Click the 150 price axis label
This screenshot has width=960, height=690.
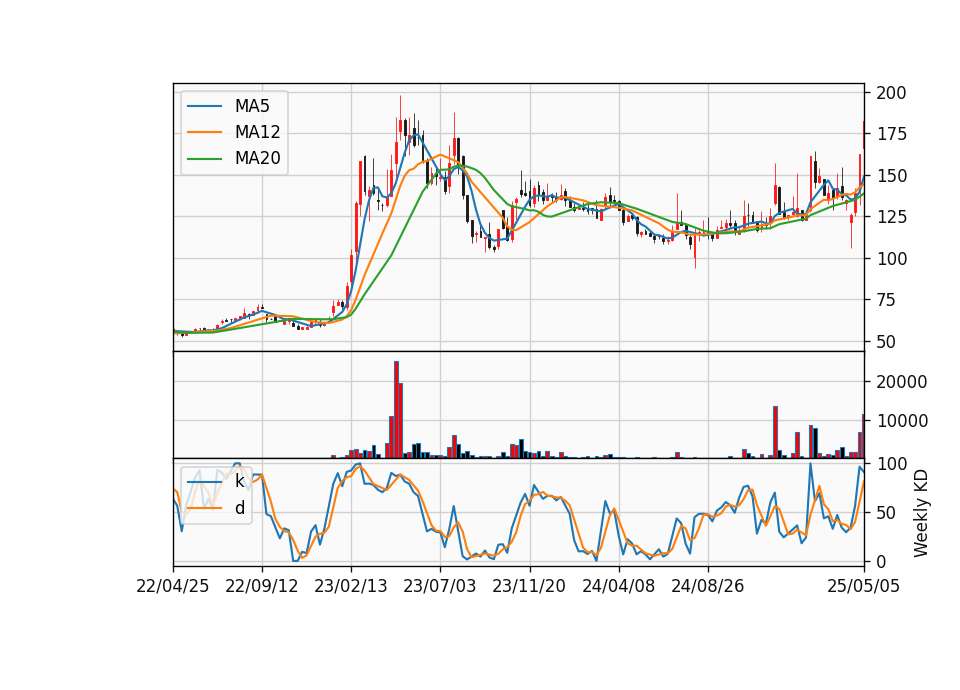[891, 176]
